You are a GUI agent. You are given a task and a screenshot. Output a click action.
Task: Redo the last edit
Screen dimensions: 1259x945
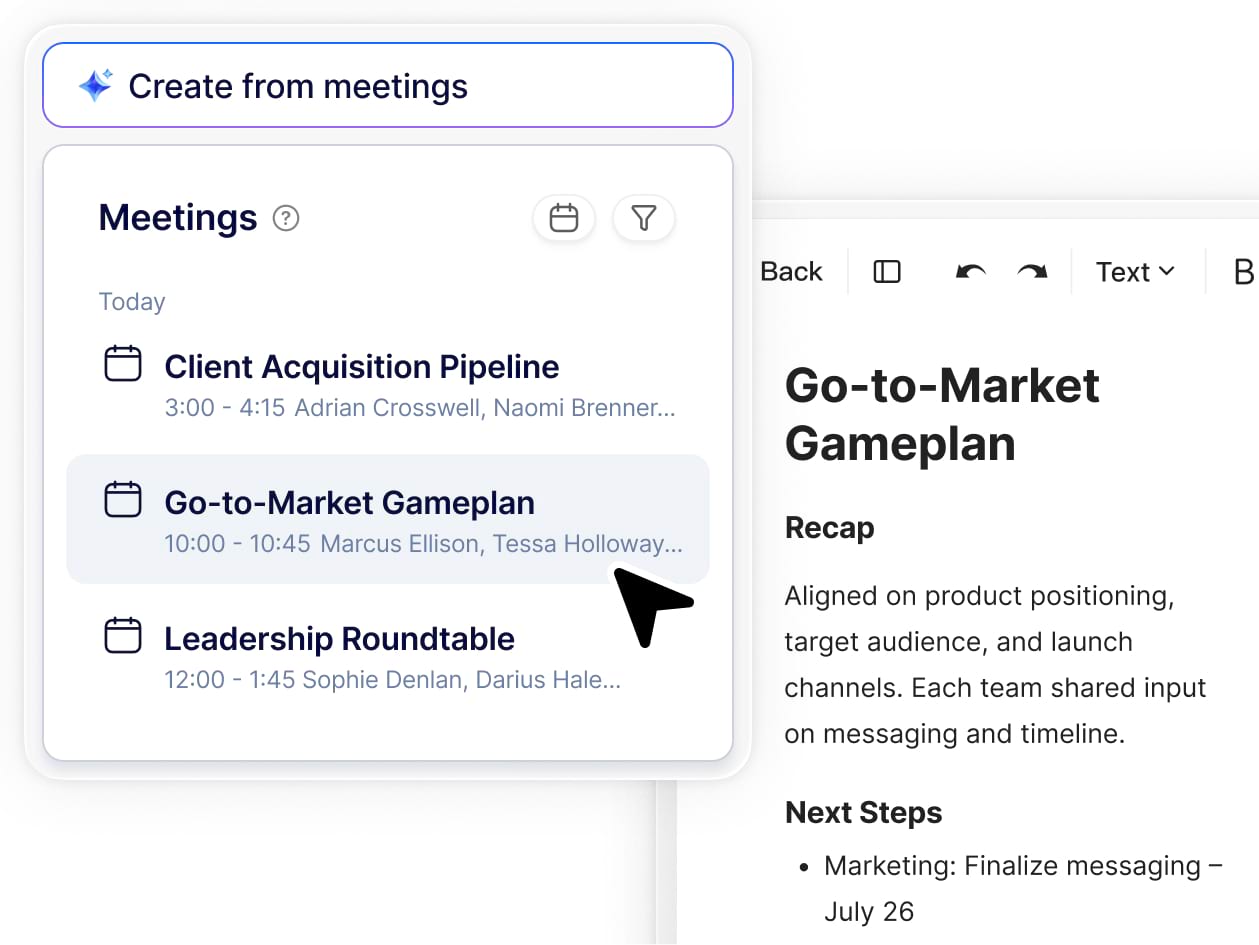pyautogui.click(x=1031, y=272)
